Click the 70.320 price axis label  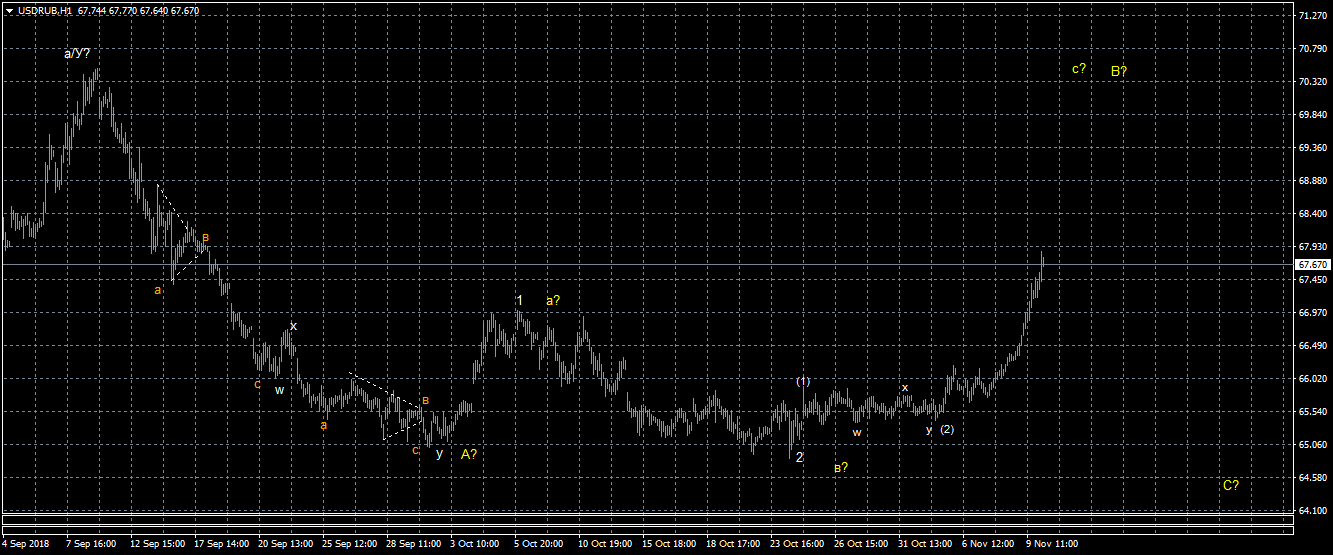pos(1312,82)
